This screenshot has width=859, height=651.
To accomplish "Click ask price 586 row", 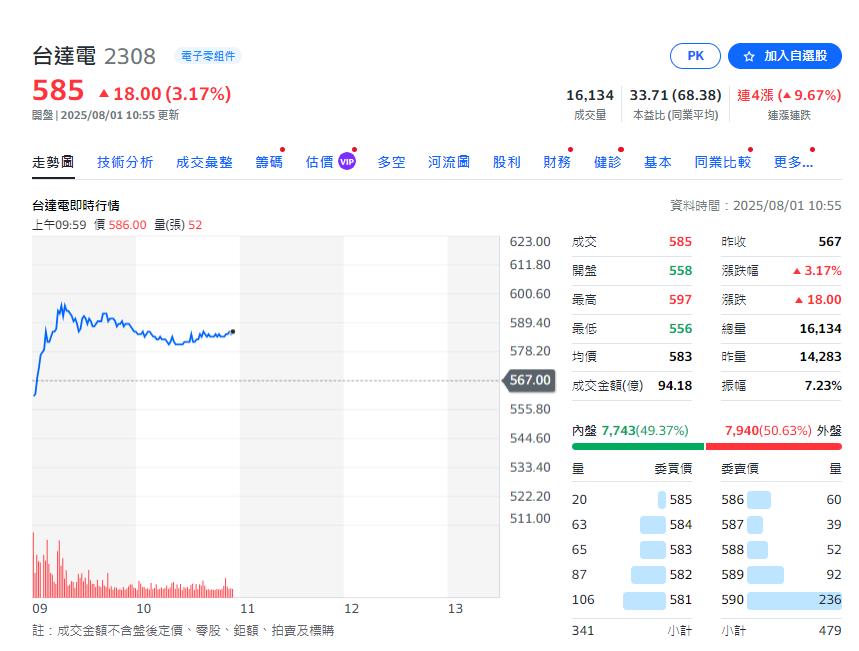I will click(x=781, y=500).
